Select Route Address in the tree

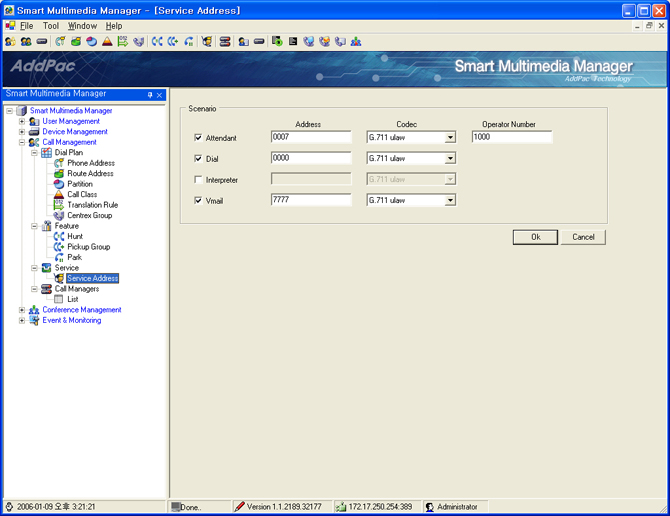pyautogui.click(x=90, y=174)
